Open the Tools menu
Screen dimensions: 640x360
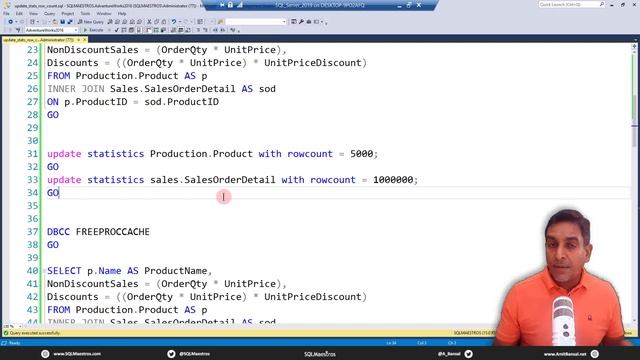coord(85,13)
